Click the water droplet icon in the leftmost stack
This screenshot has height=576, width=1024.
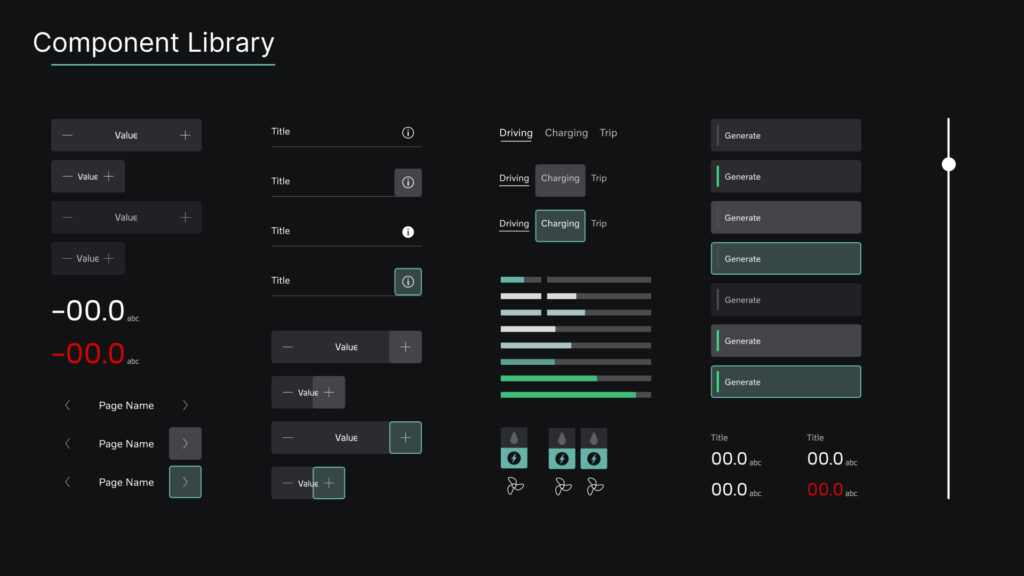point(514,438)
